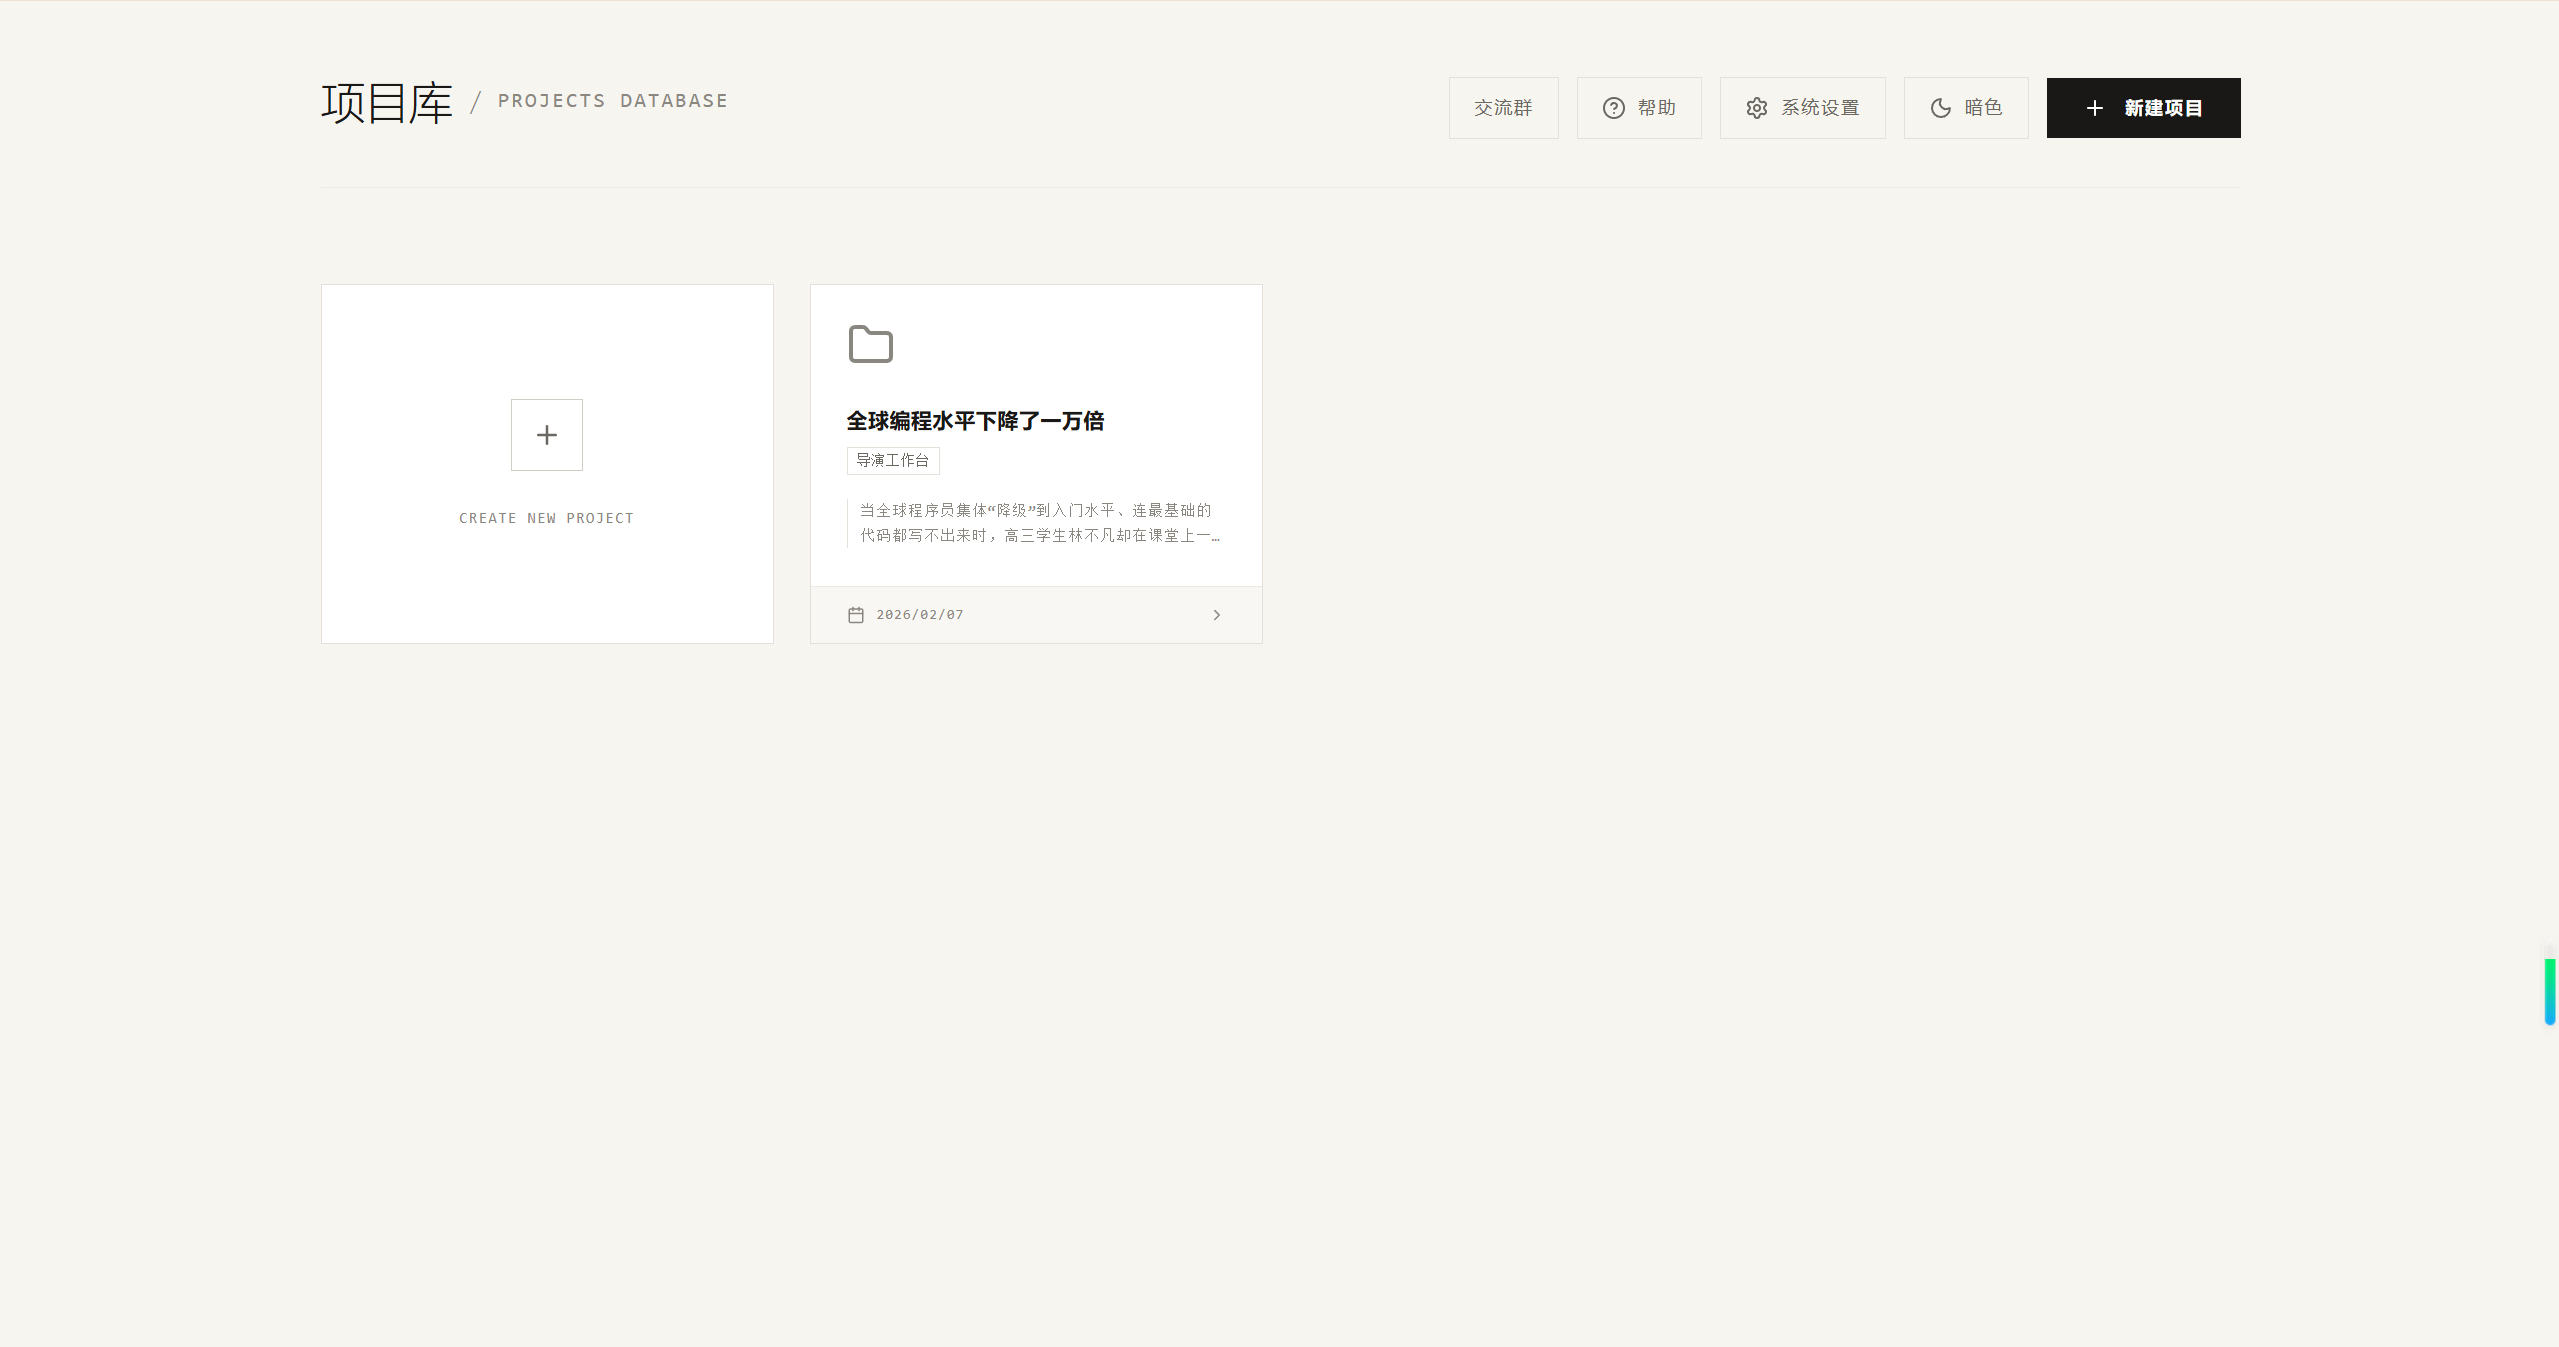Image resolution: width=2559 pixels, height=1347 pixels.
Task: Open the 交流群 community group
Action: [x=1503, y=108]
